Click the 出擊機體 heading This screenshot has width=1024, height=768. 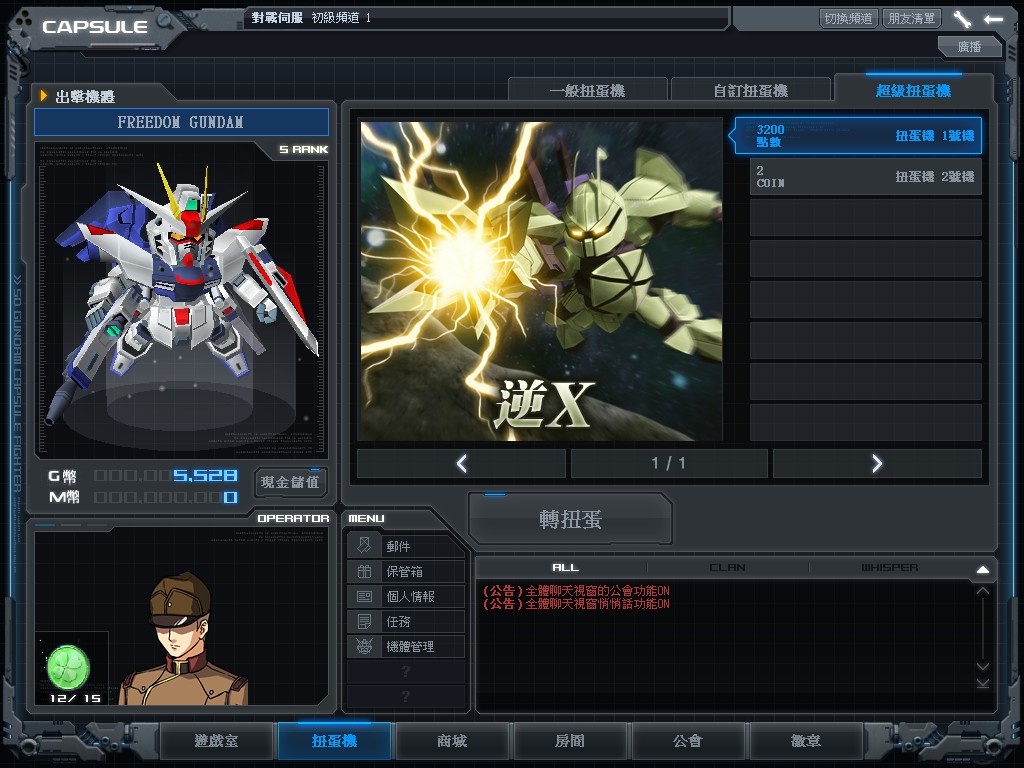[x=85, y=97]
